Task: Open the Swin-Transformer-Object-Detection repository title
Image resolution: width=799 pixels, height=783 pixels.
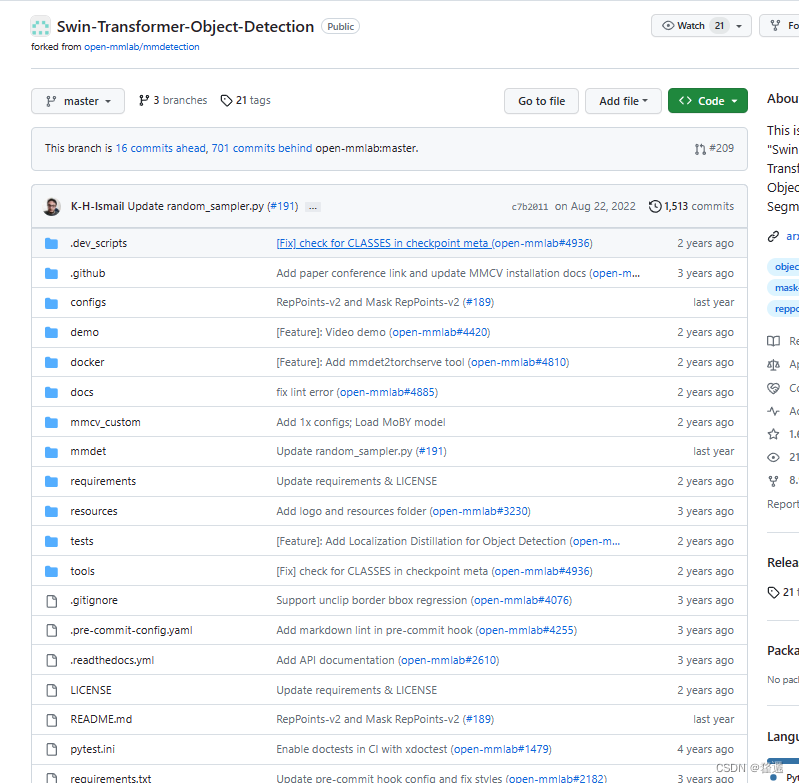Action: tap(185, 26)
